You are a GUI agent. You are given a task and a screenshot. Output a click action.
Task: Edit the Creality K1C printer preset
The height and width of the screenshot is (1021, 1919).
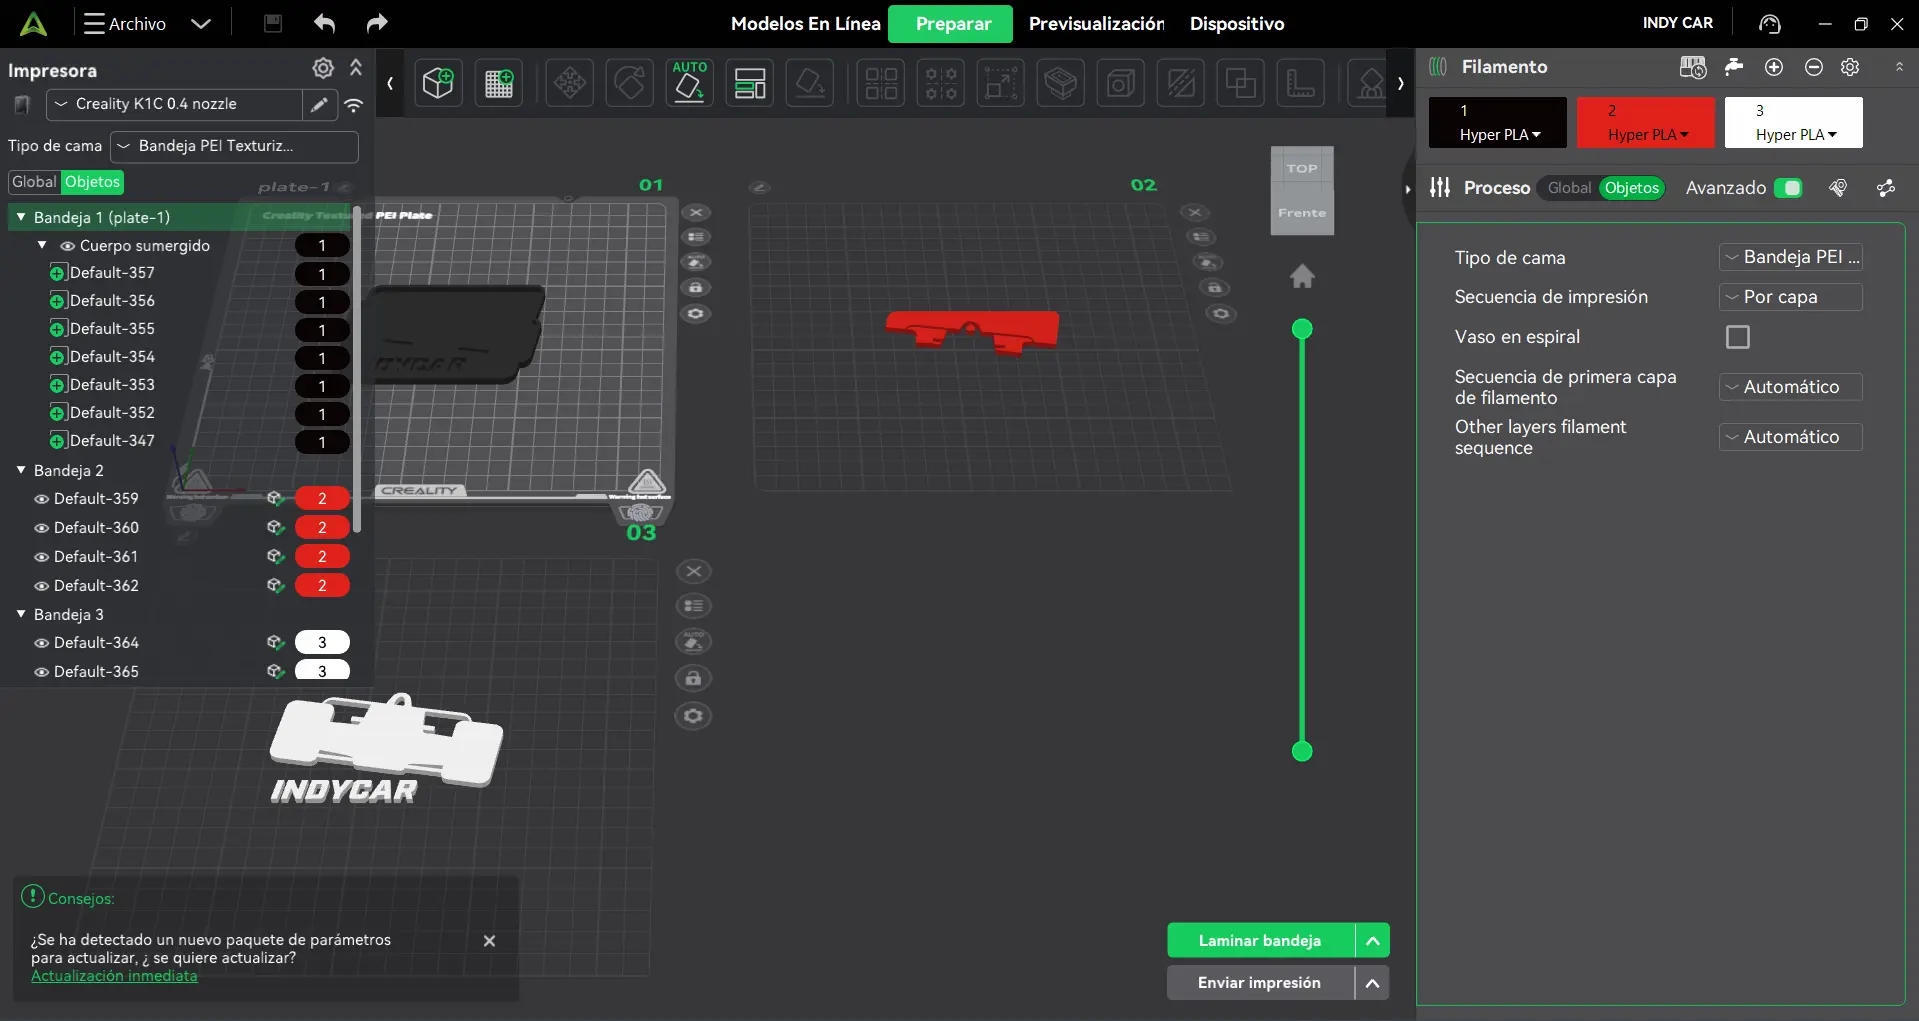pos(319,104)
